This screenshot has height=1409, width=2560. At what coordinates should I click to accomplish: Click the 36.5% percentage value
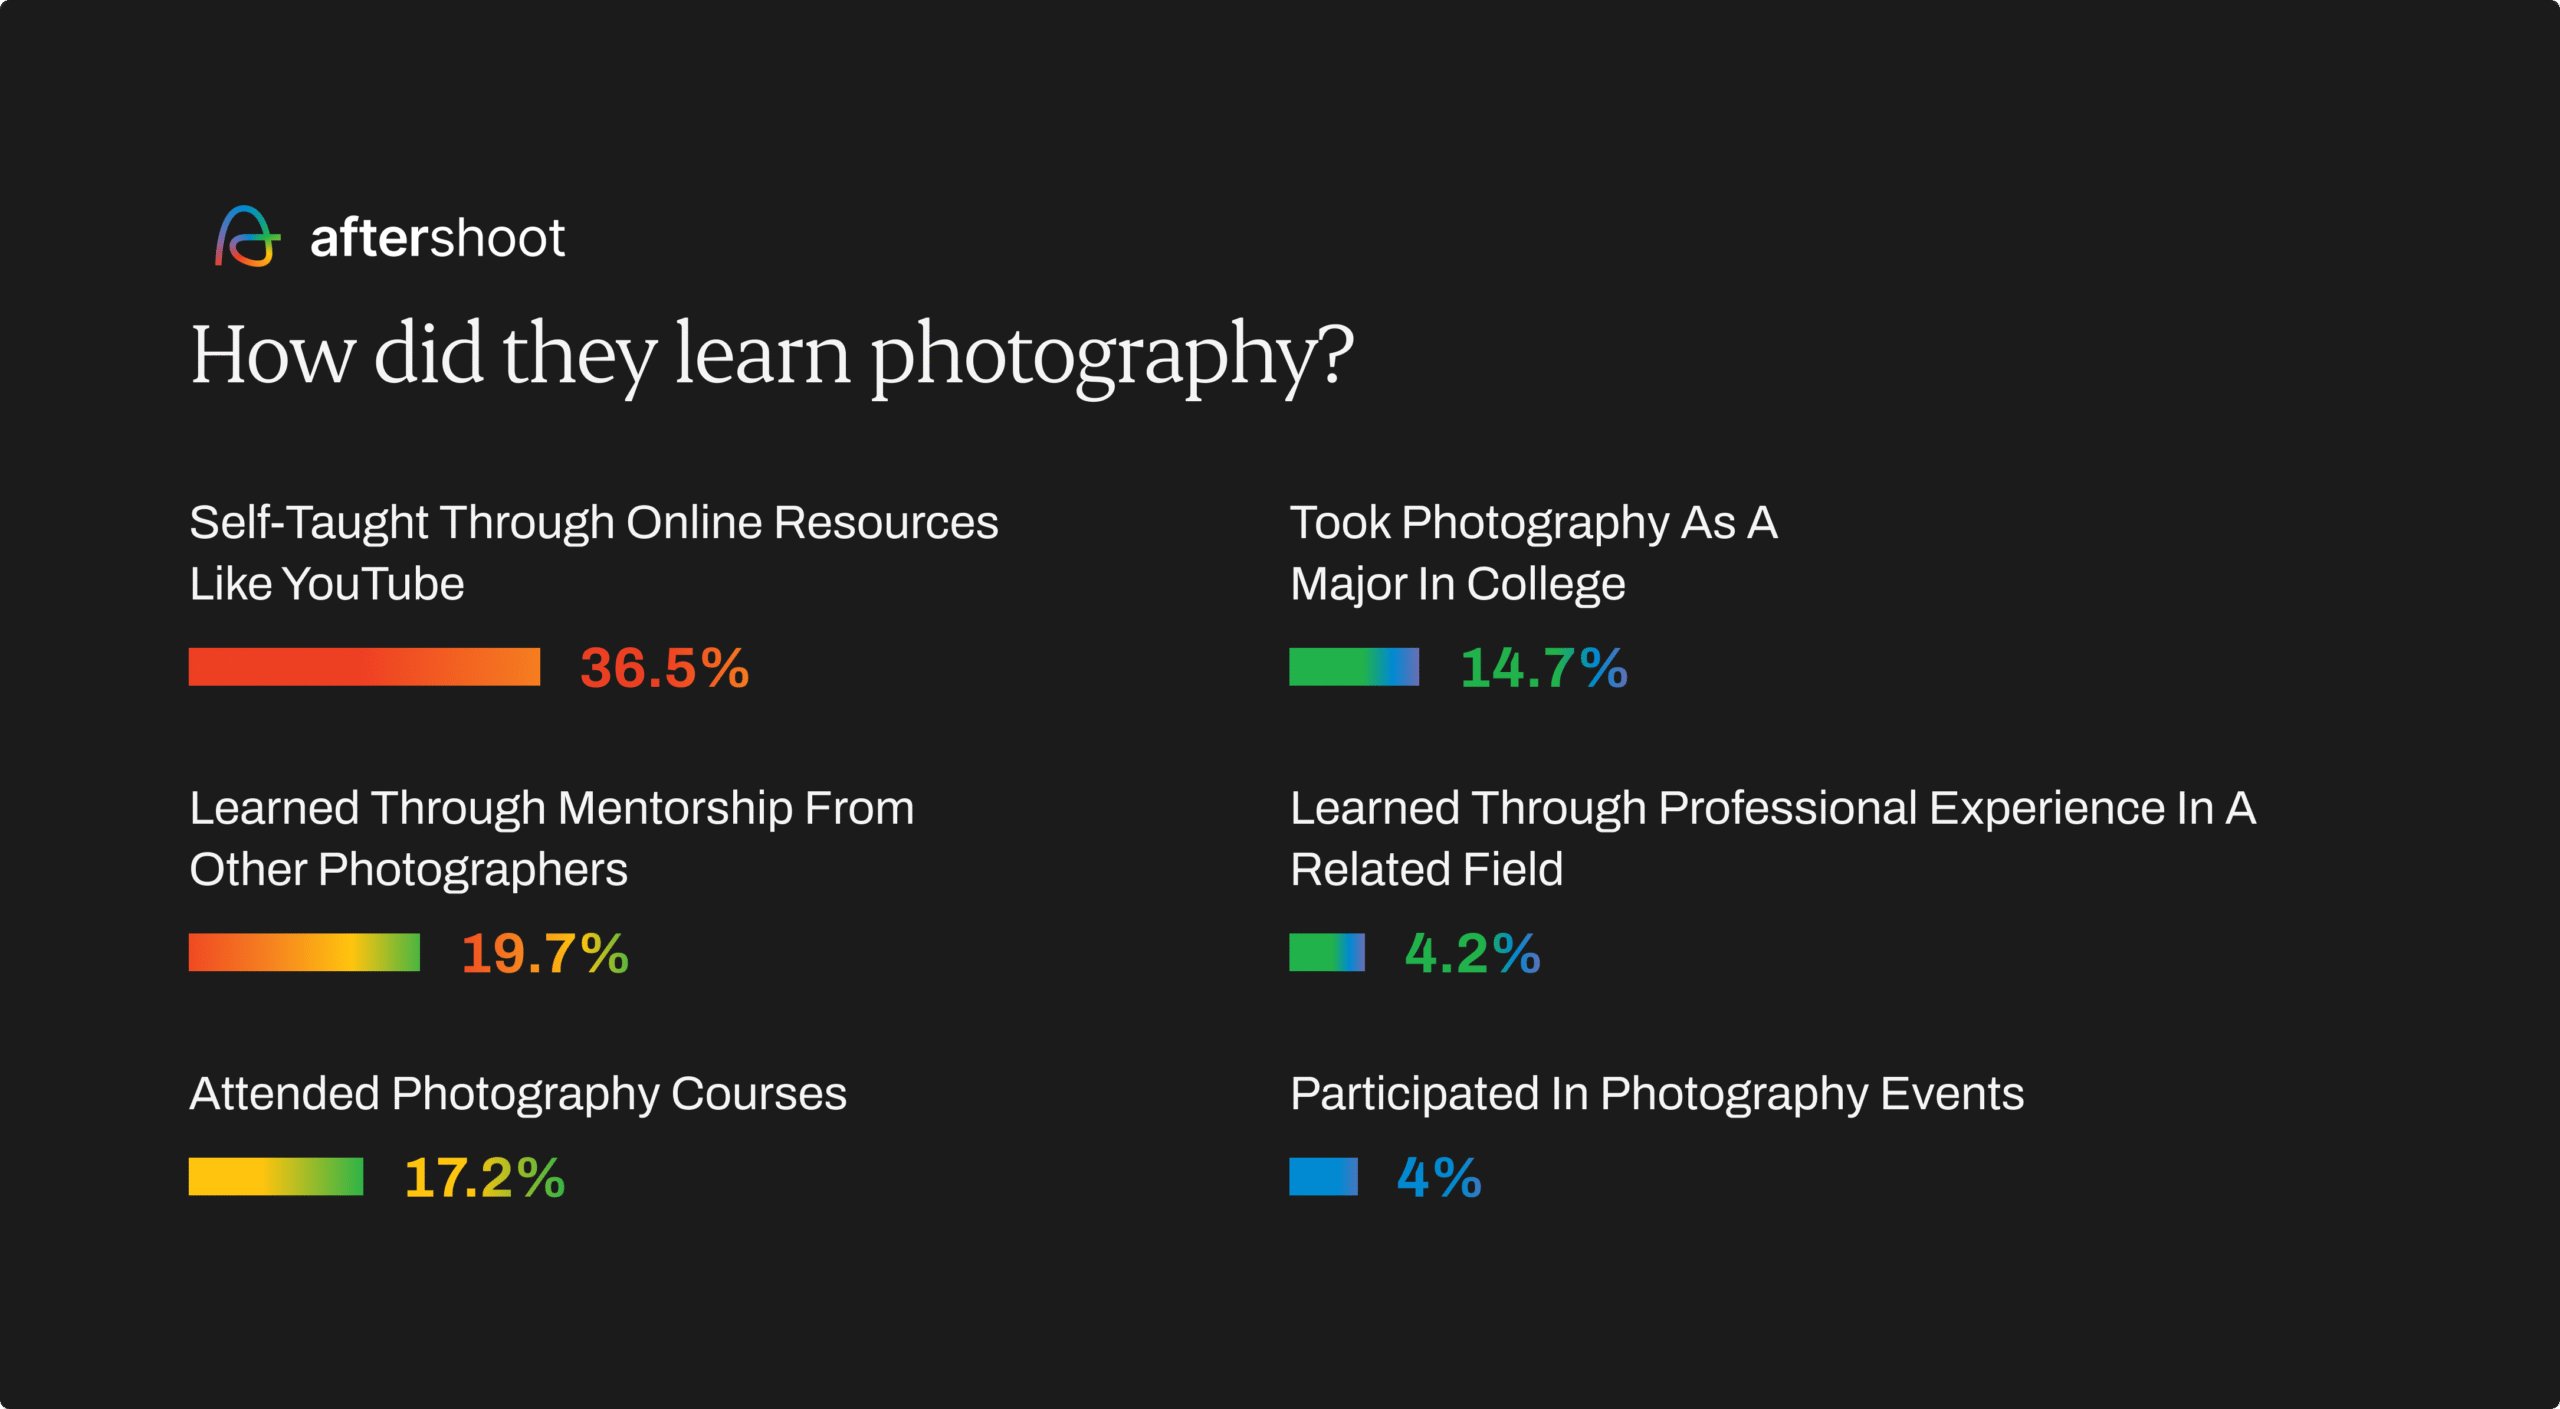[664, 668]
